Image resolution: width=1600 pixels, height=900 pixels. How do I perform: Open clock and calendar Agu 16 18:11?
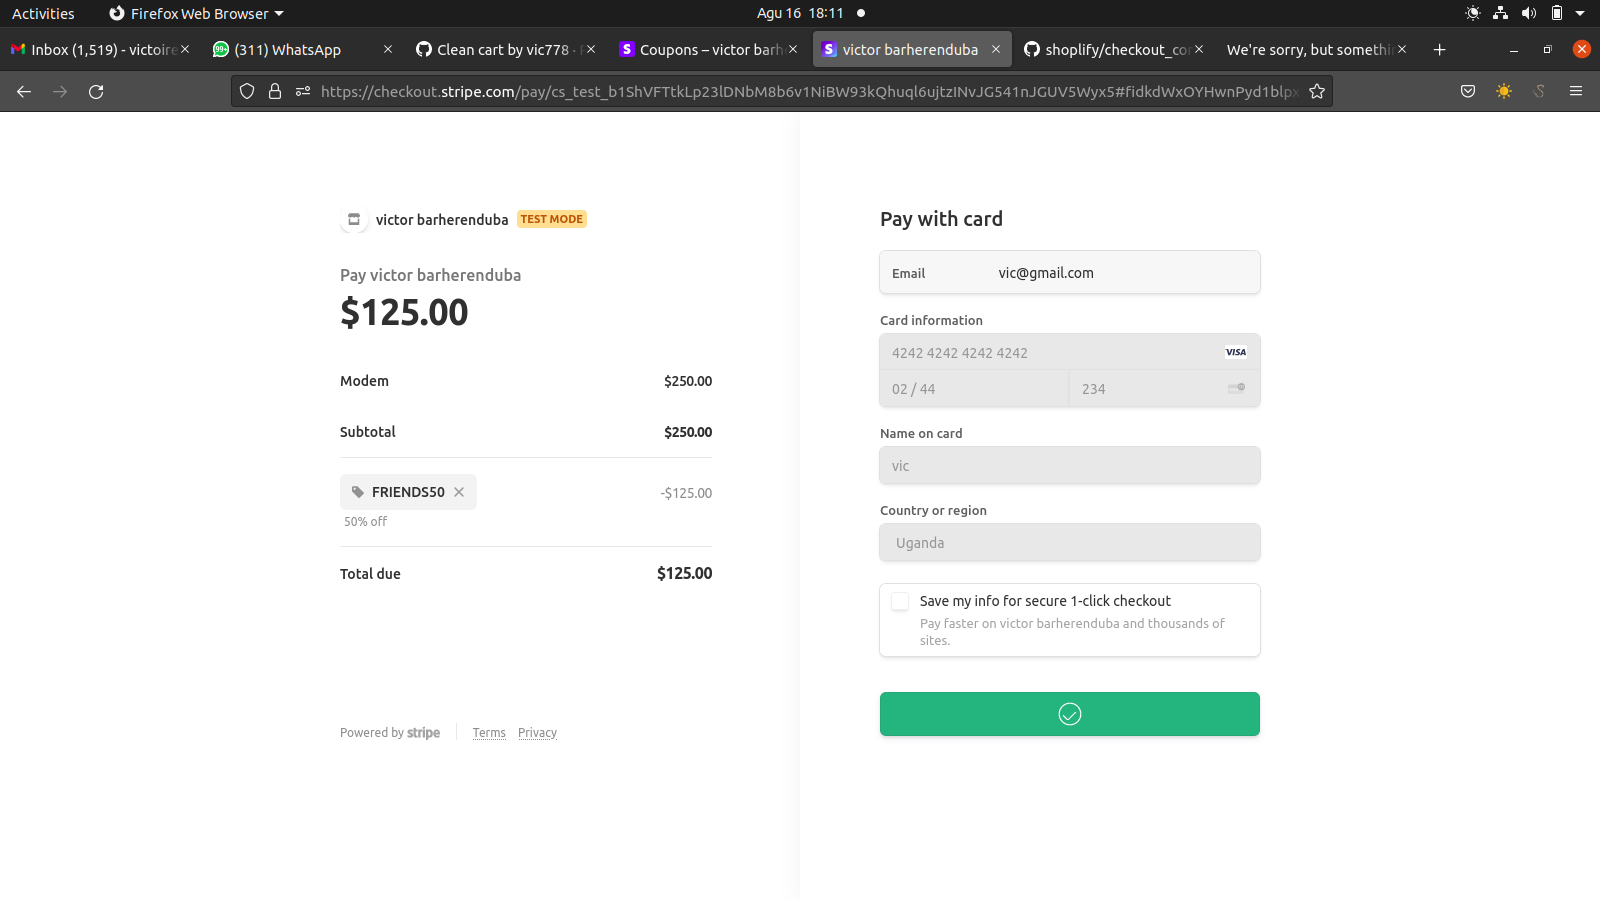[800, 13]
